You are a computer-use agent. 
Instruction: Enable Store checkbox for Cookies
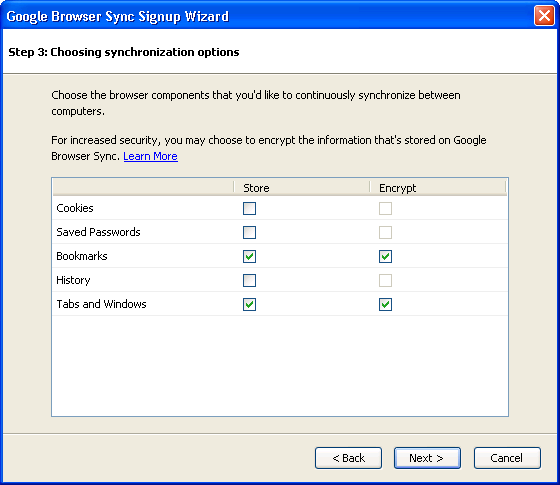[x=249, y=208]
